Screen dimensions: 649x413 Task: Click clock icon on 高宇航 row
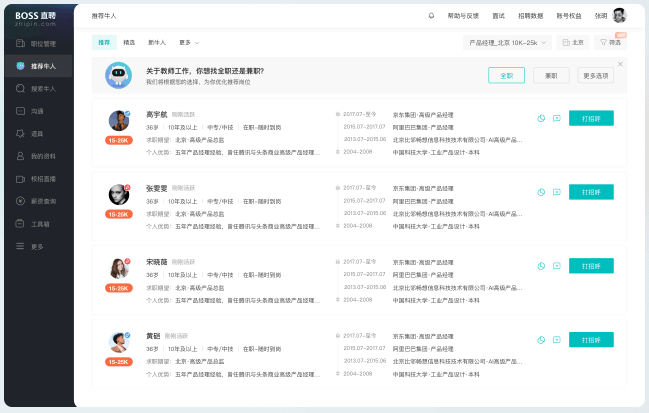point(541,118)
